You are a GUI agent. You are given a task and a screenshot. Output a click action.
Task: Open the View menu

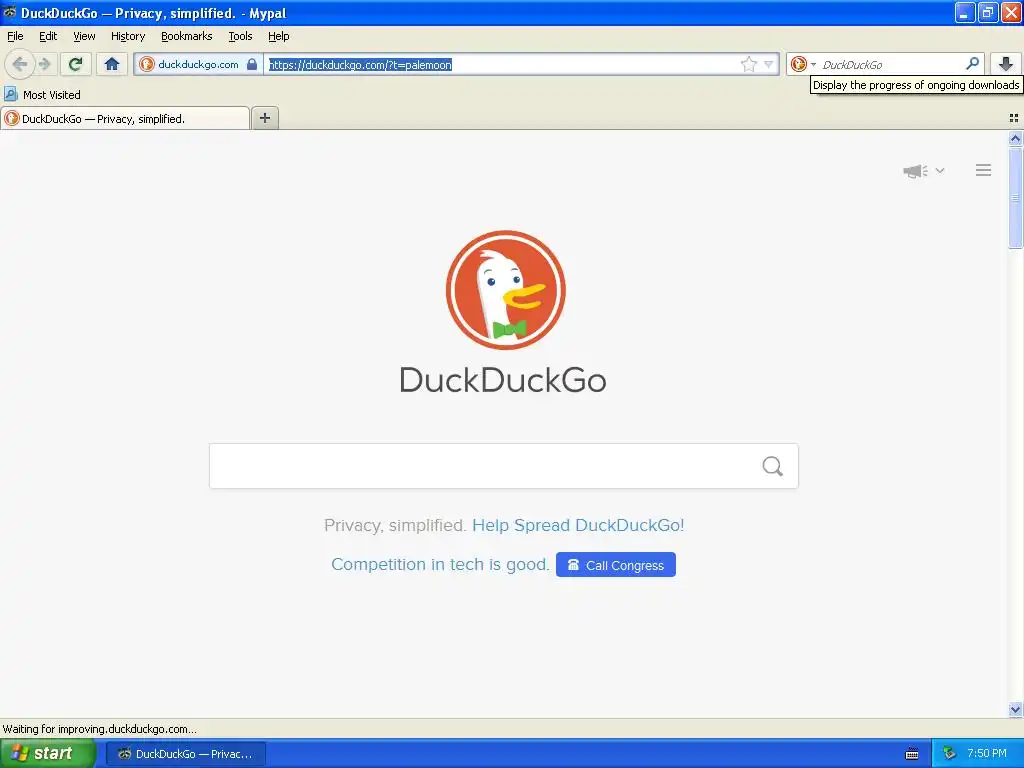(x=84, y=36)
